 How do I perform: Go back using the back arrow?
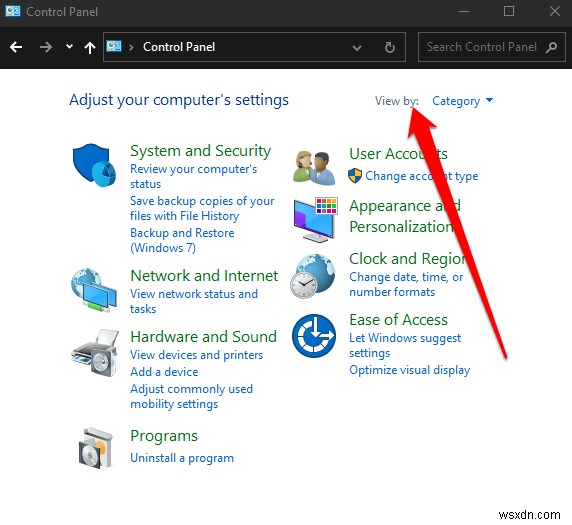[x=16, y=47]
